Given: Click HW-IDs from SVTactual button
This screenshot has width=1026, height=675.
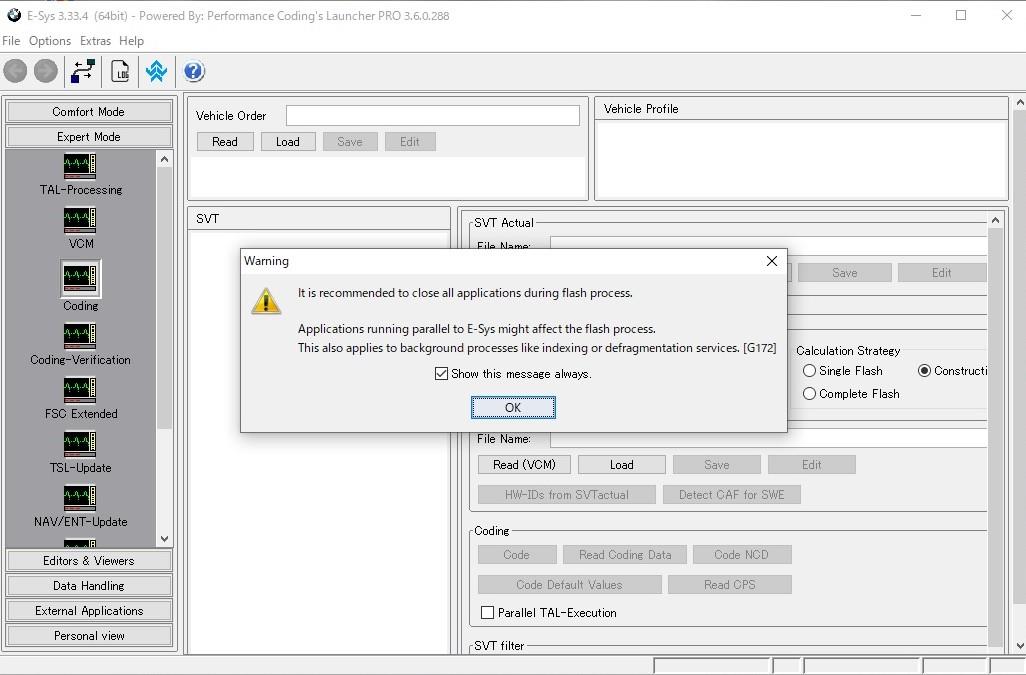Looking at the screenshot, I should tap(567, 494).
